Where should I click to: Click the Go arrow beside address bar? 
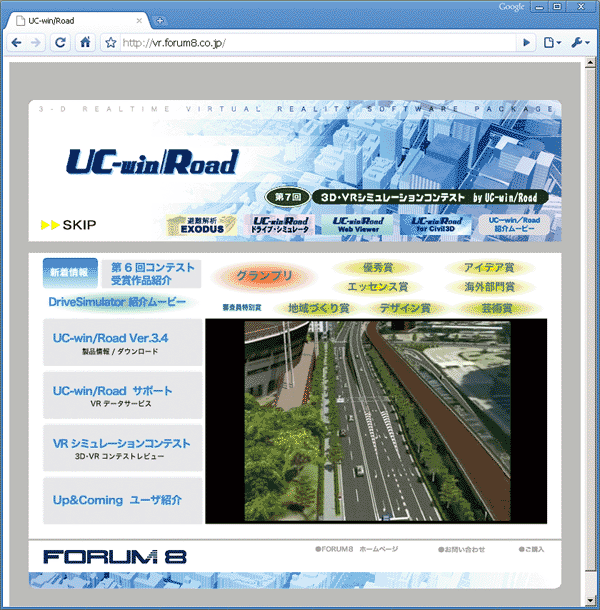click(526, 42)
